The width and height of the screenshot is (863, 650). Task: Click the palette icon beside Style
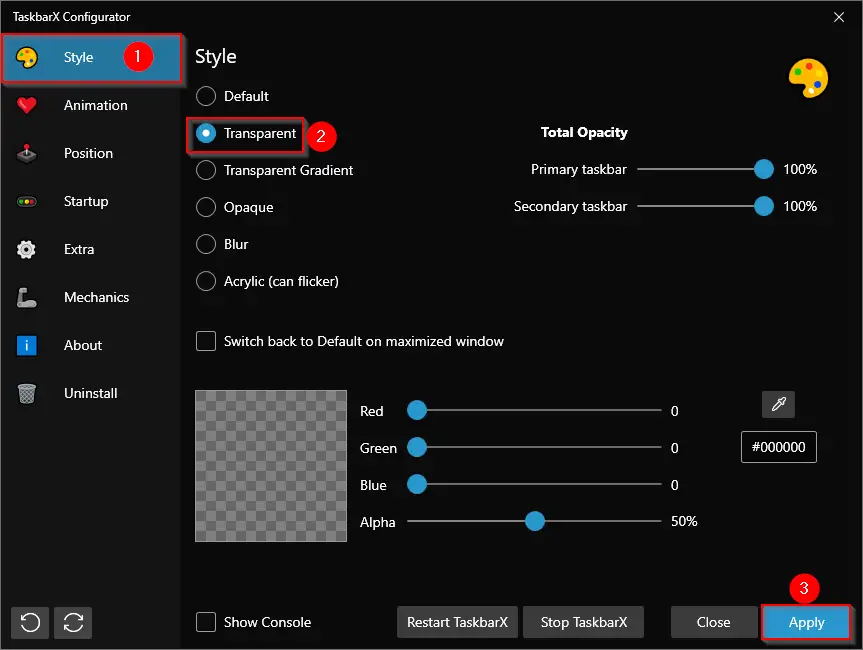(26, 57)
